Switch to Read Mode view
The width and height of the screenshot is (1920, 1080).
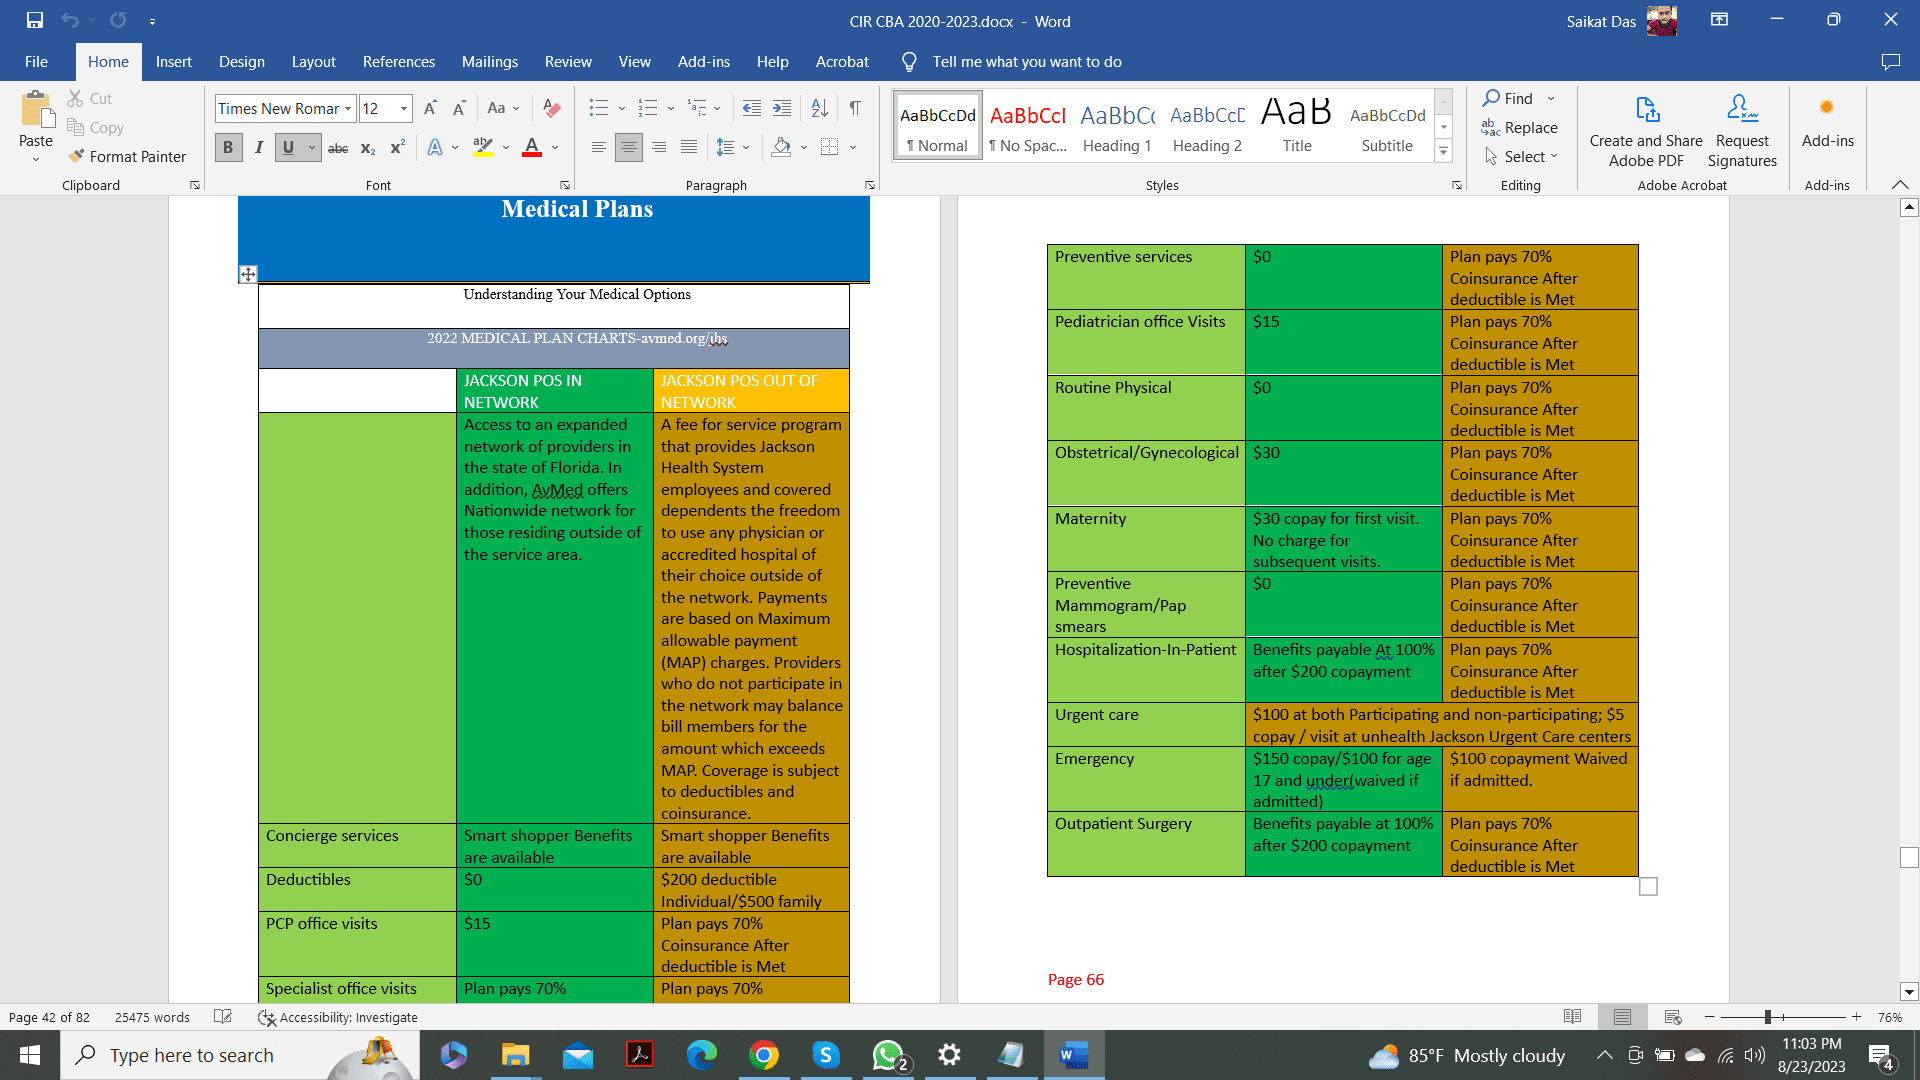tap(1572, 1017)
